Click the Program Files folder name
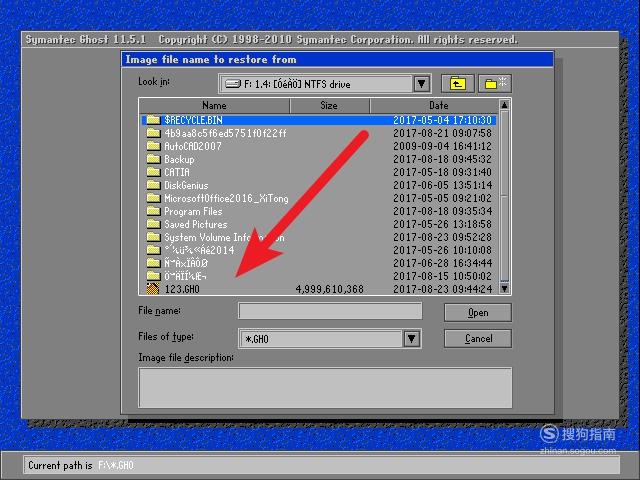This screenshot has width=640, height=480. tap(193, 211)
